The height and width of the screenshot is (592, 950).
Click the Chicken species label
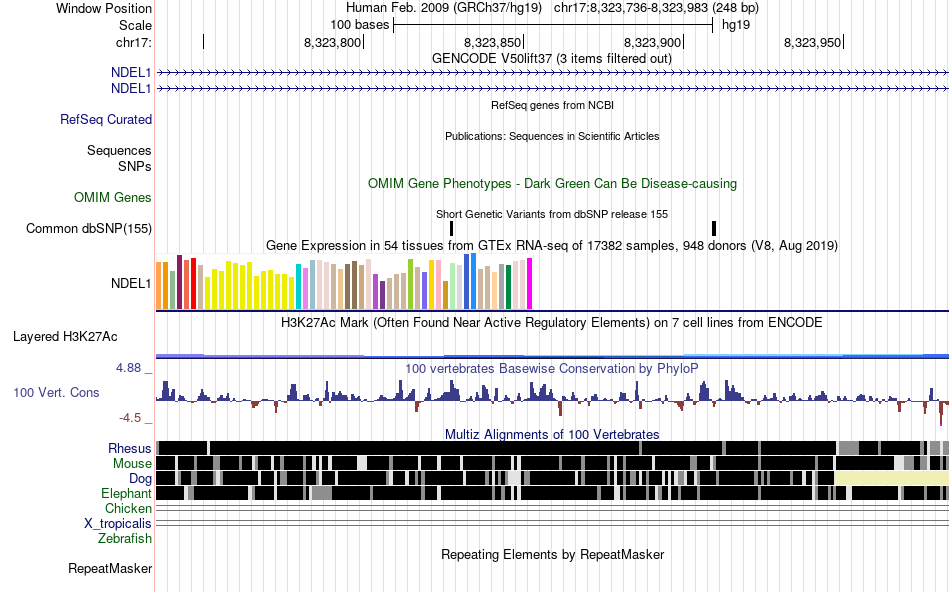click(128, 508)
